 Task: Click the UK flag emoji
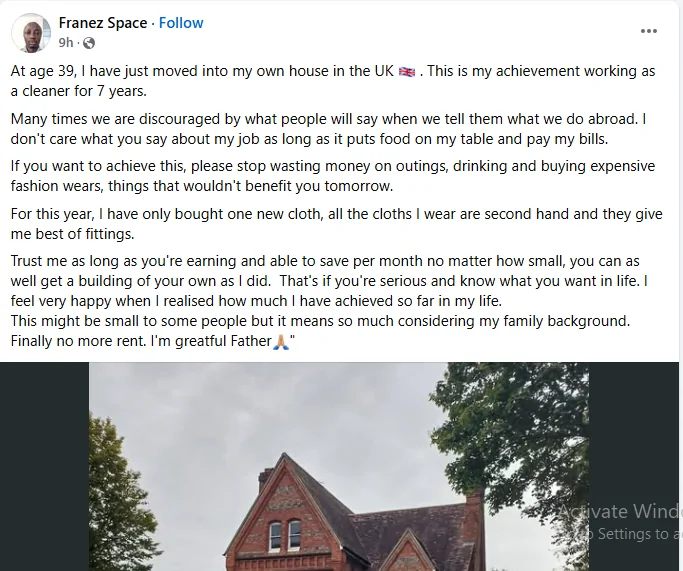point(407,72)
